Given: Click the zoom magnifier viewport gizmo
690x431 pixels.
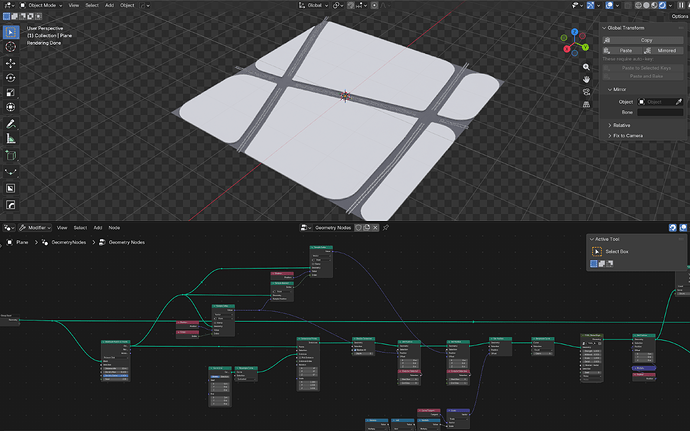Looking at the screenshot, I should click(x=586, y=67).
